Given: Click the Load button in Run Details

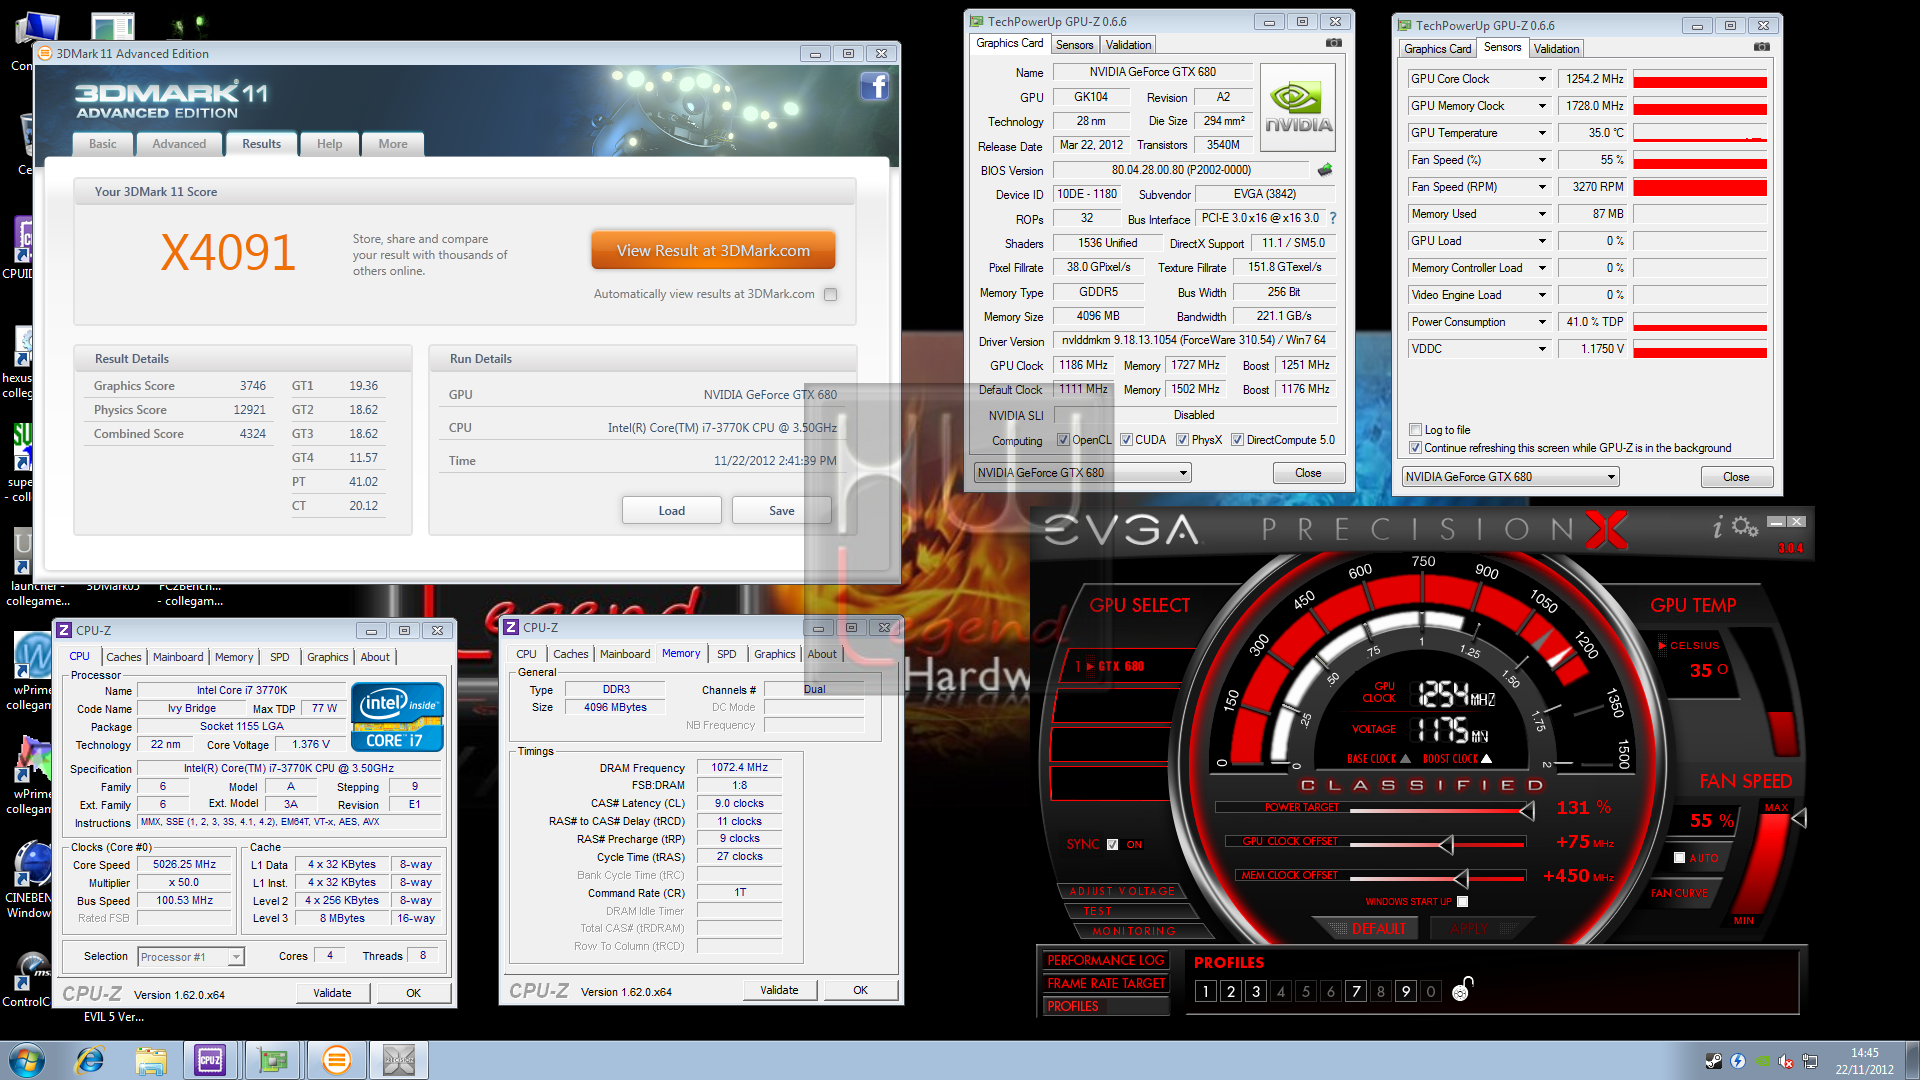Looking at the screenshot, I should coord(671,511).
